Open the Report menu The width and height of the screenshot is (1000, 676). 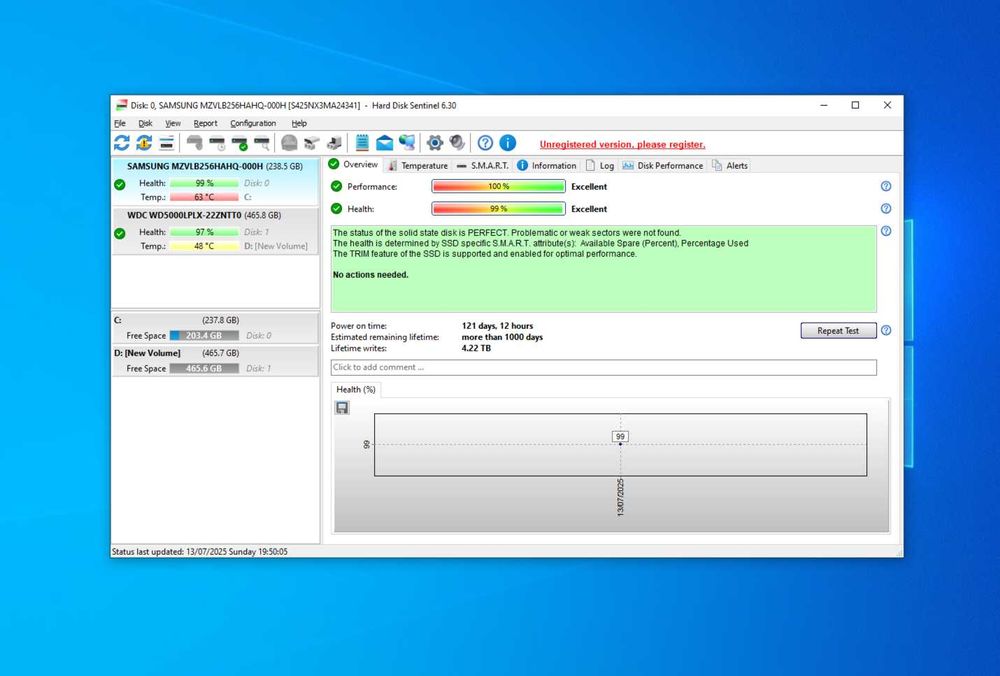205,123
